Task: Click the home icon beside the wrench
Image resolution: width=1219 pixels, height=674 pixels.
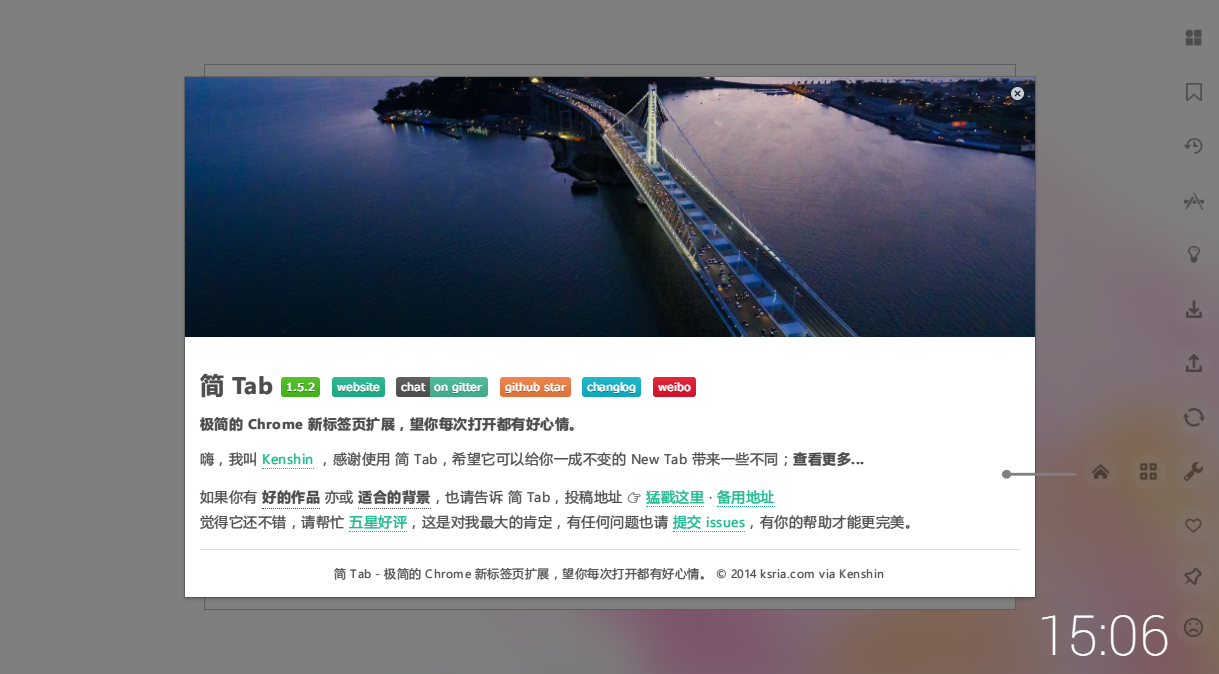Action: 1100,472
